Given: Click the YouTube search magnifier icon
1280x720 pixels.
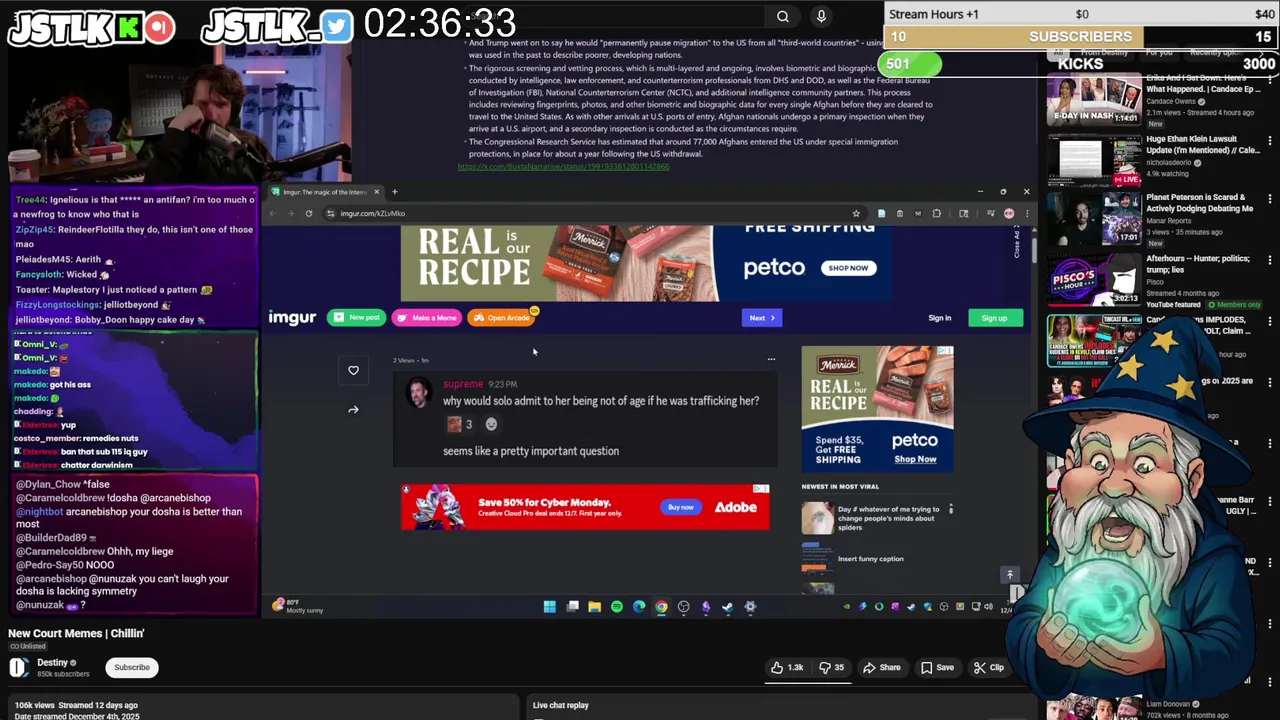Looking at the screenshot, I should point(783,16).
